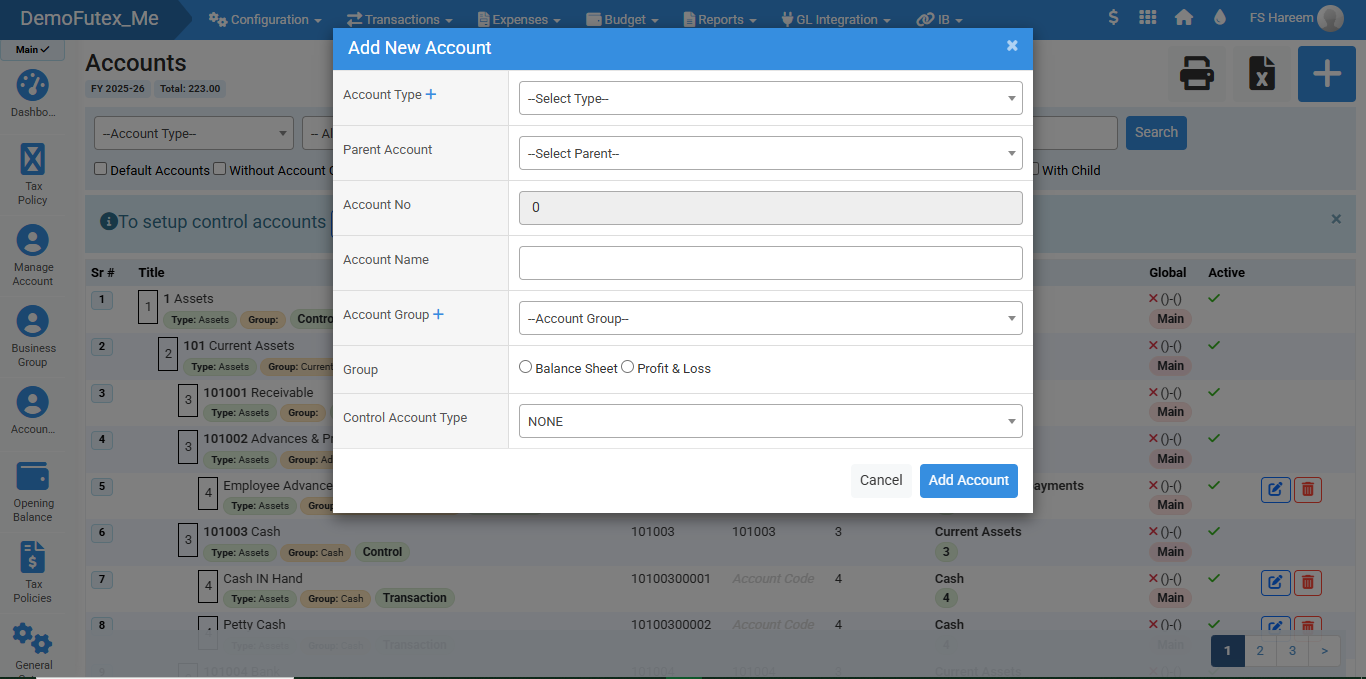Click the Account Name text field
Image resolution: width=1366 pixels, height=679 pixels.
tap(770, 263)
